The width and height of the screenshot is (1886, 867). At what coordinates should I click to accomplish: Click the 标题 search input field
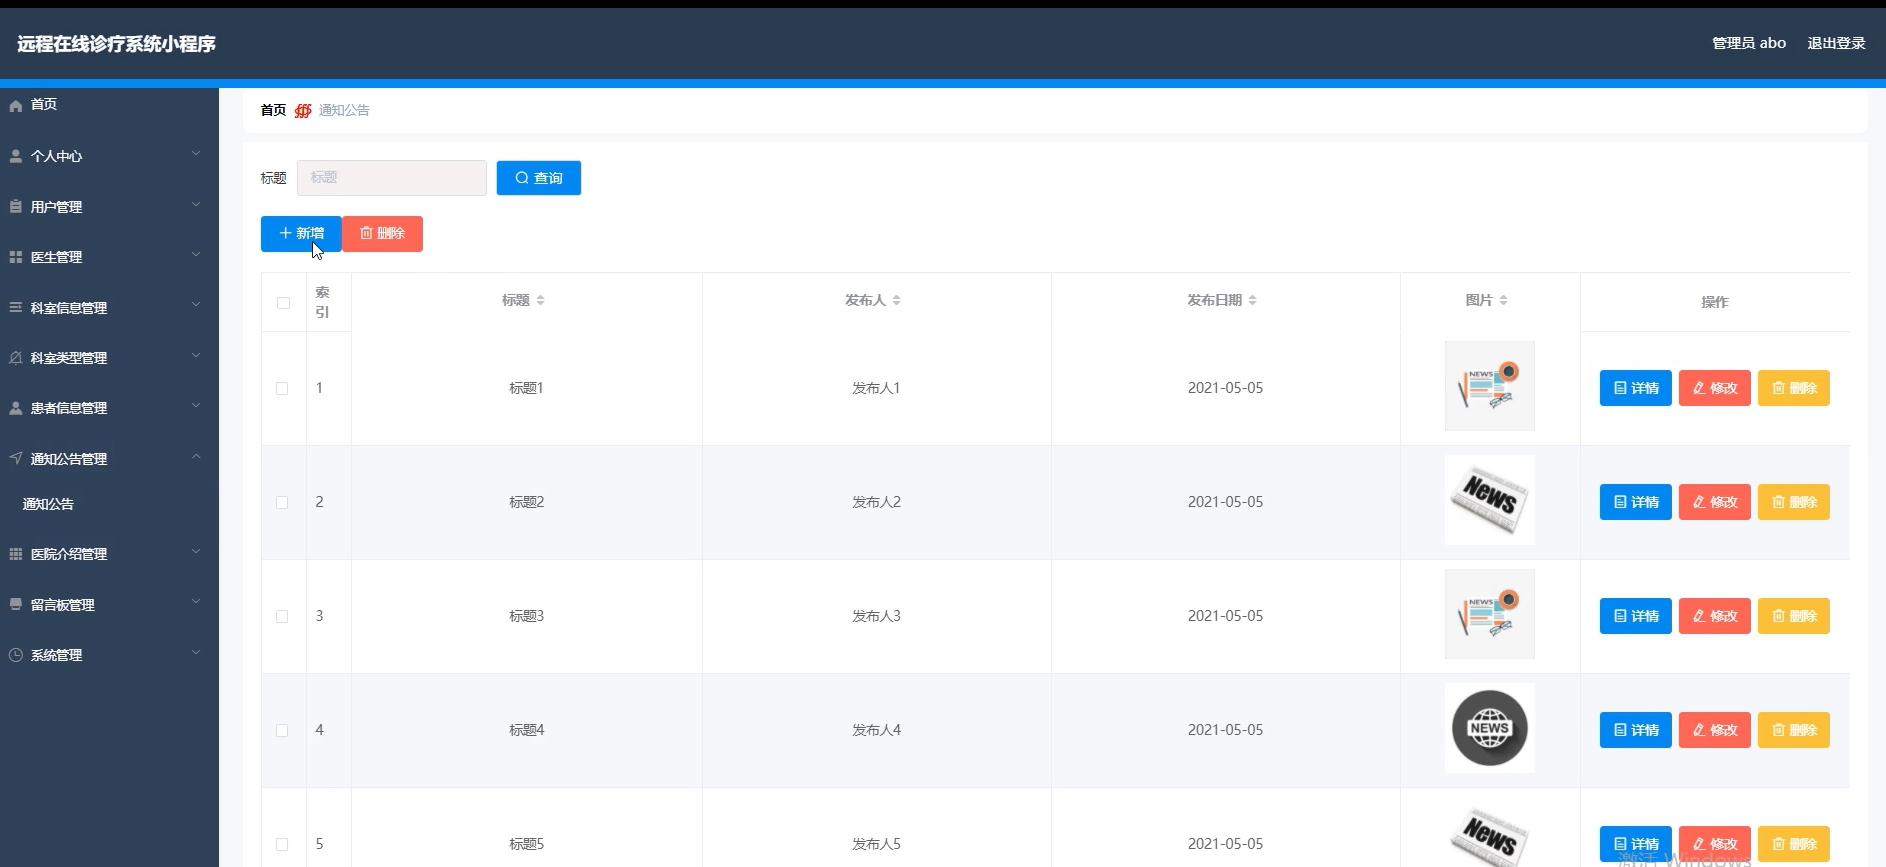(x=391, y=178)
